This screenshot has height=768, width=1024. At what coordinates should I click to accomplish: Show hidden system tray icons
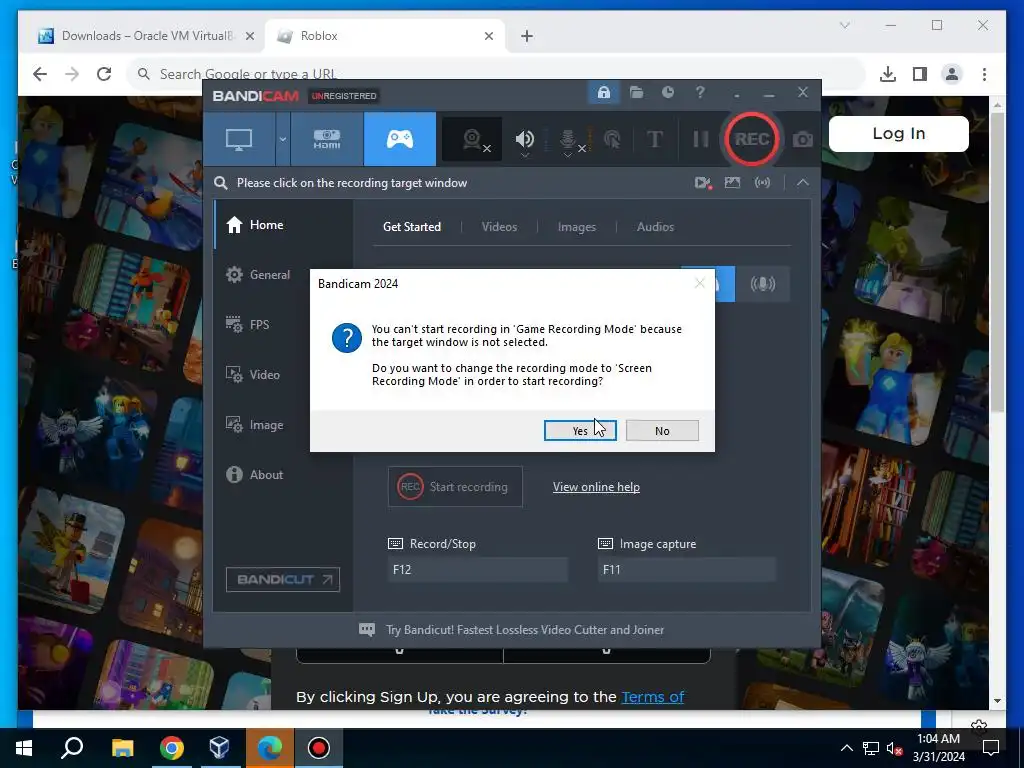(846, 748)
